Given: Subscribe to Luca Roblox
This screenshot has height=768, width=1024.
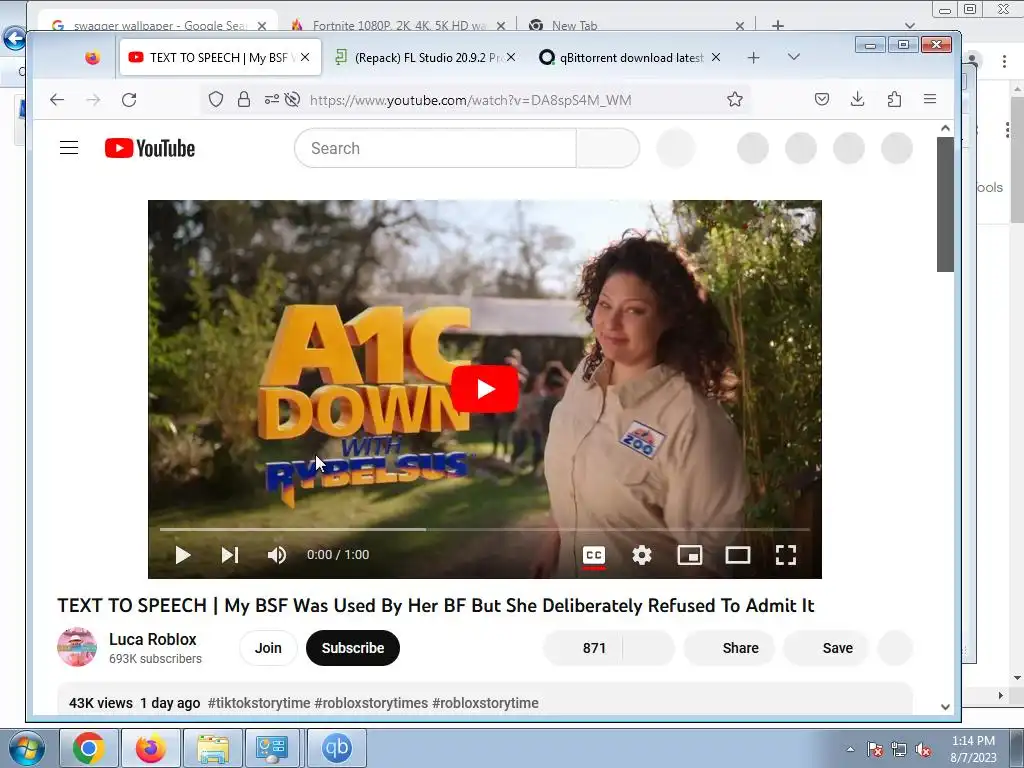Looking at the screenshot, I should 353,648.
